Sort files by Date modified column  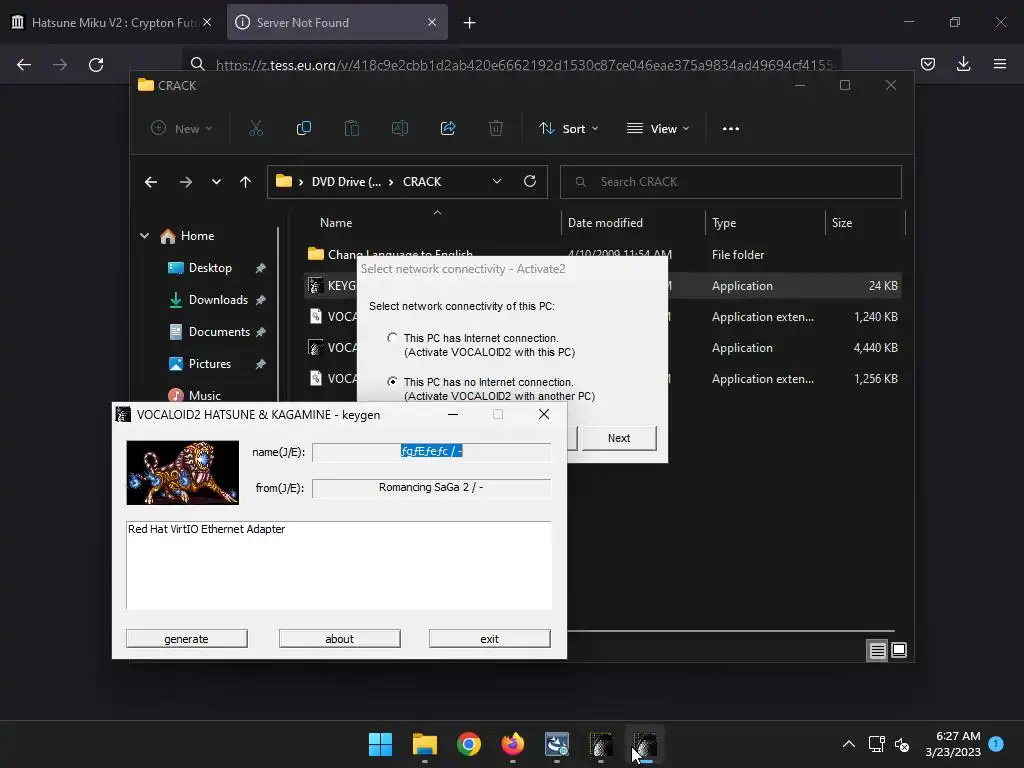(605, 223)
